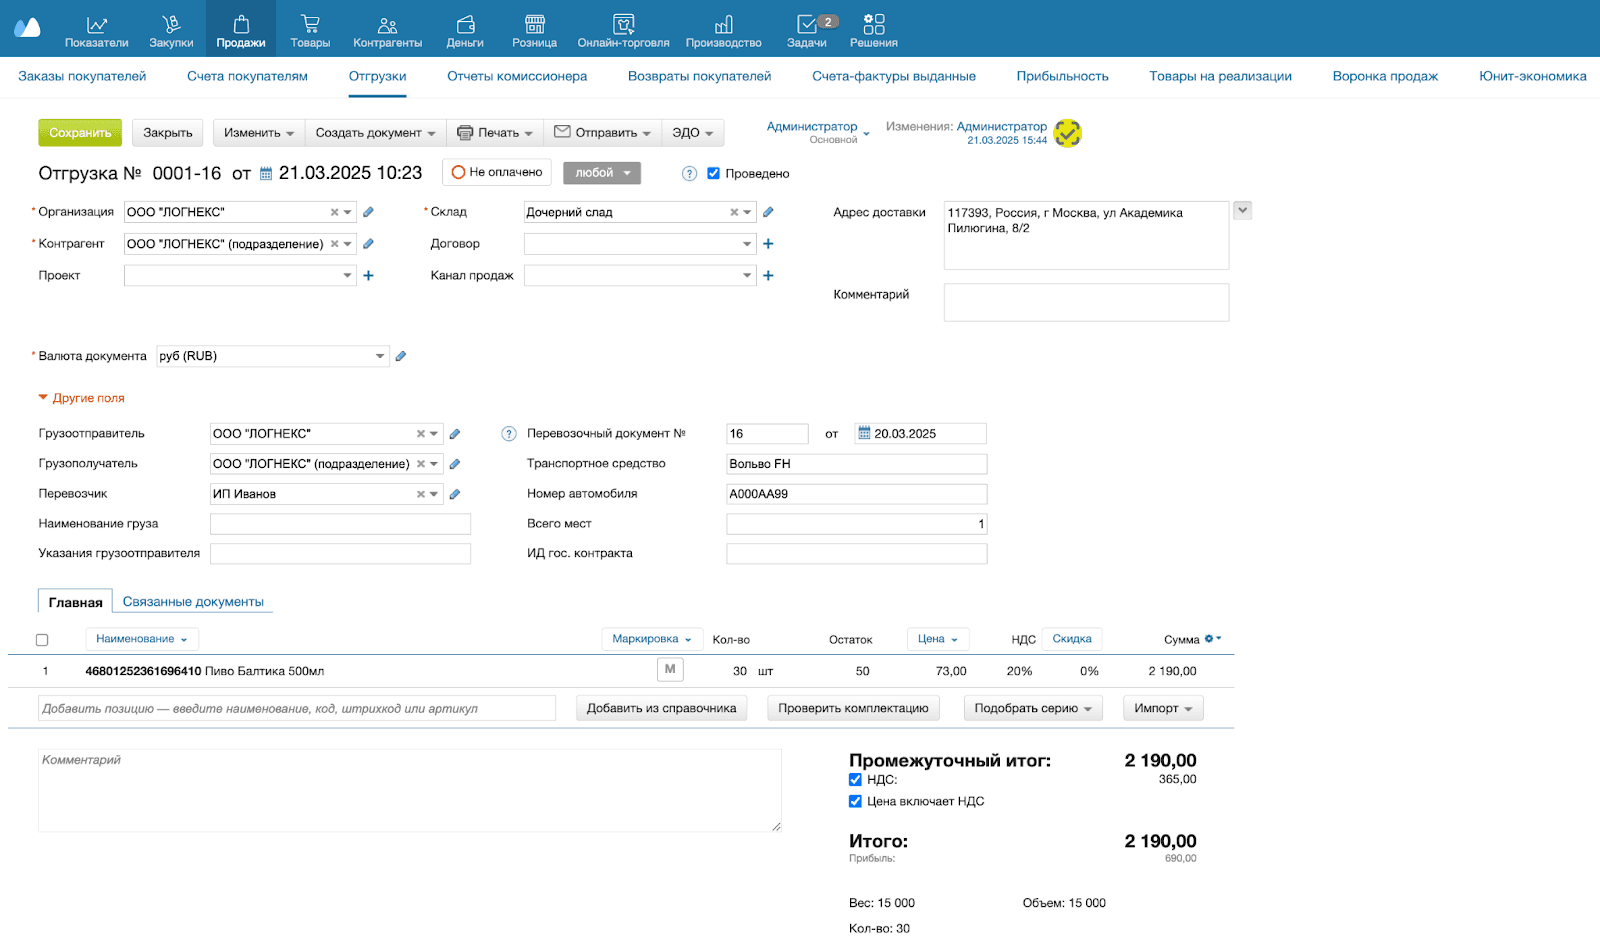Click pencil icon next to Организация field
The image size is (1600, 941).
[368, 212]
